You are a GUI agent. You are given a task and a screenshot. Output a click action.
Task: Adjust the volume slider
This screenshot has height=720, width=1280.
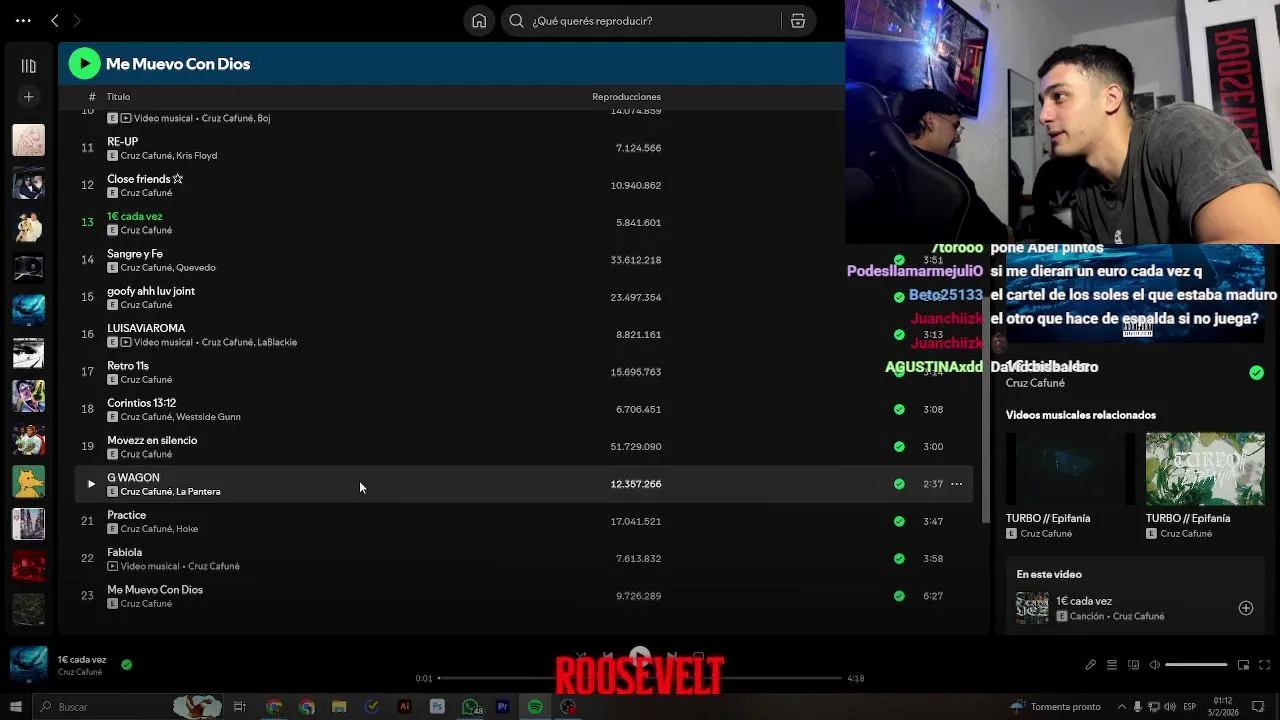(1196, 665)
